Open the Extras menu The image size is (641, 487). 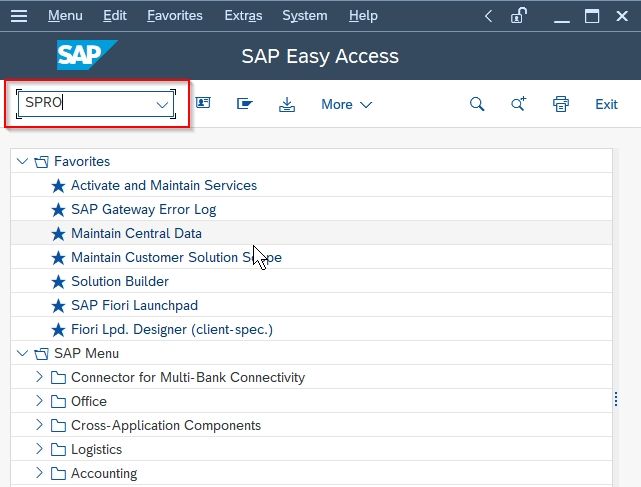tap(243, 16)
